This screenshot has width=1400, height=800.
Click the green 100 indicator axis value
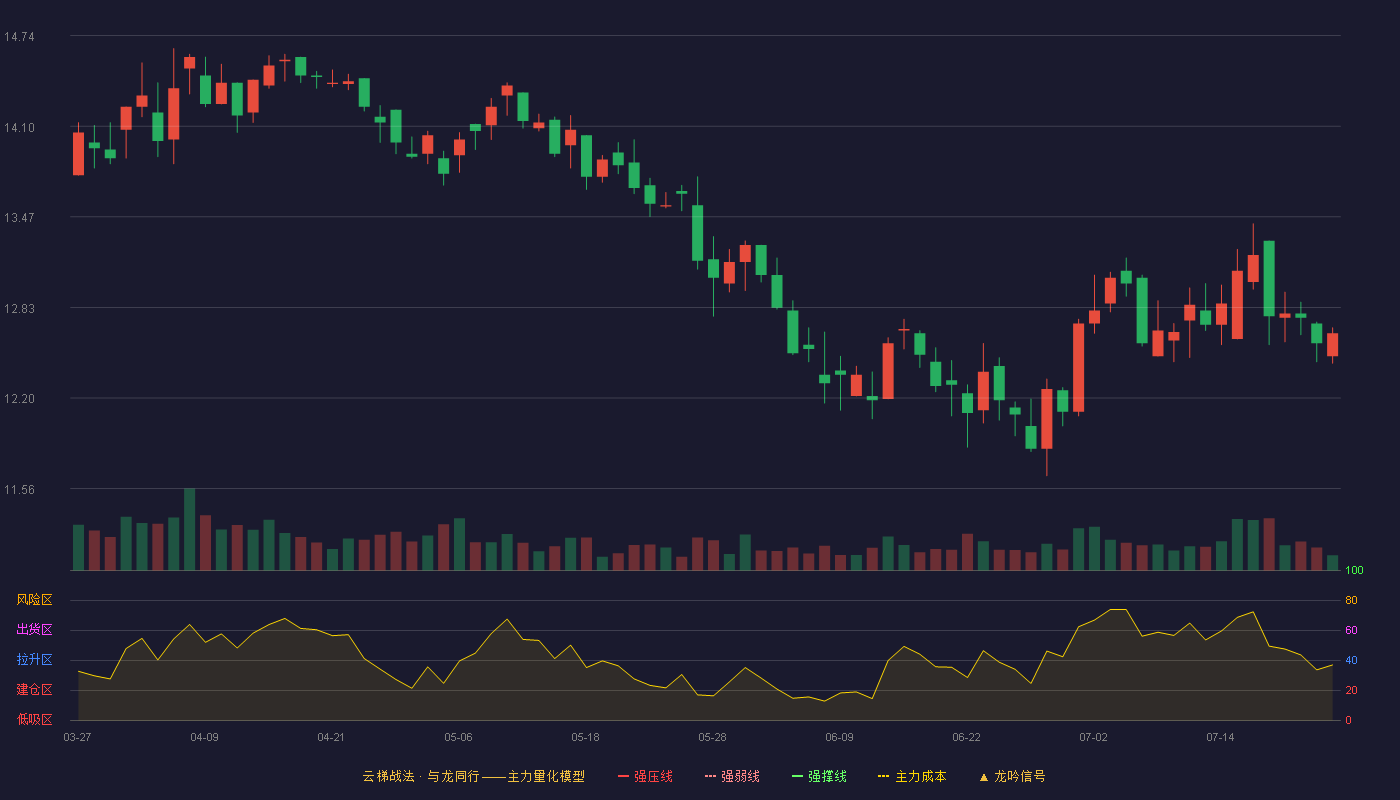pos(1354,571)
